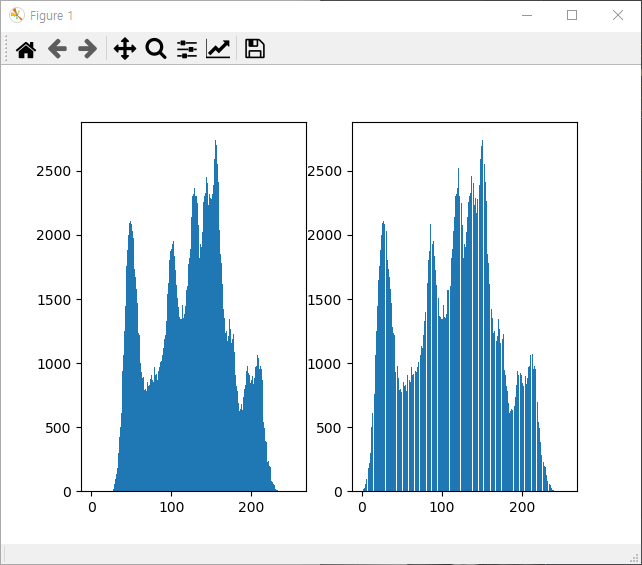Screen dimensions: 642x565
Task: Reset the view with the Home icon
Action: point(26,49)
